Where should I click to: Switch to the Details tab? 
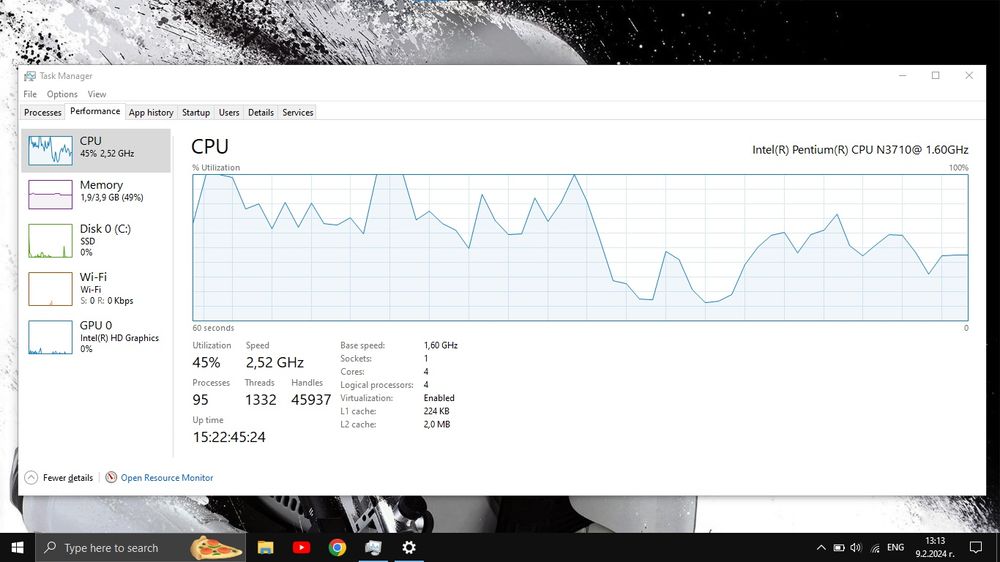point(261,112)
